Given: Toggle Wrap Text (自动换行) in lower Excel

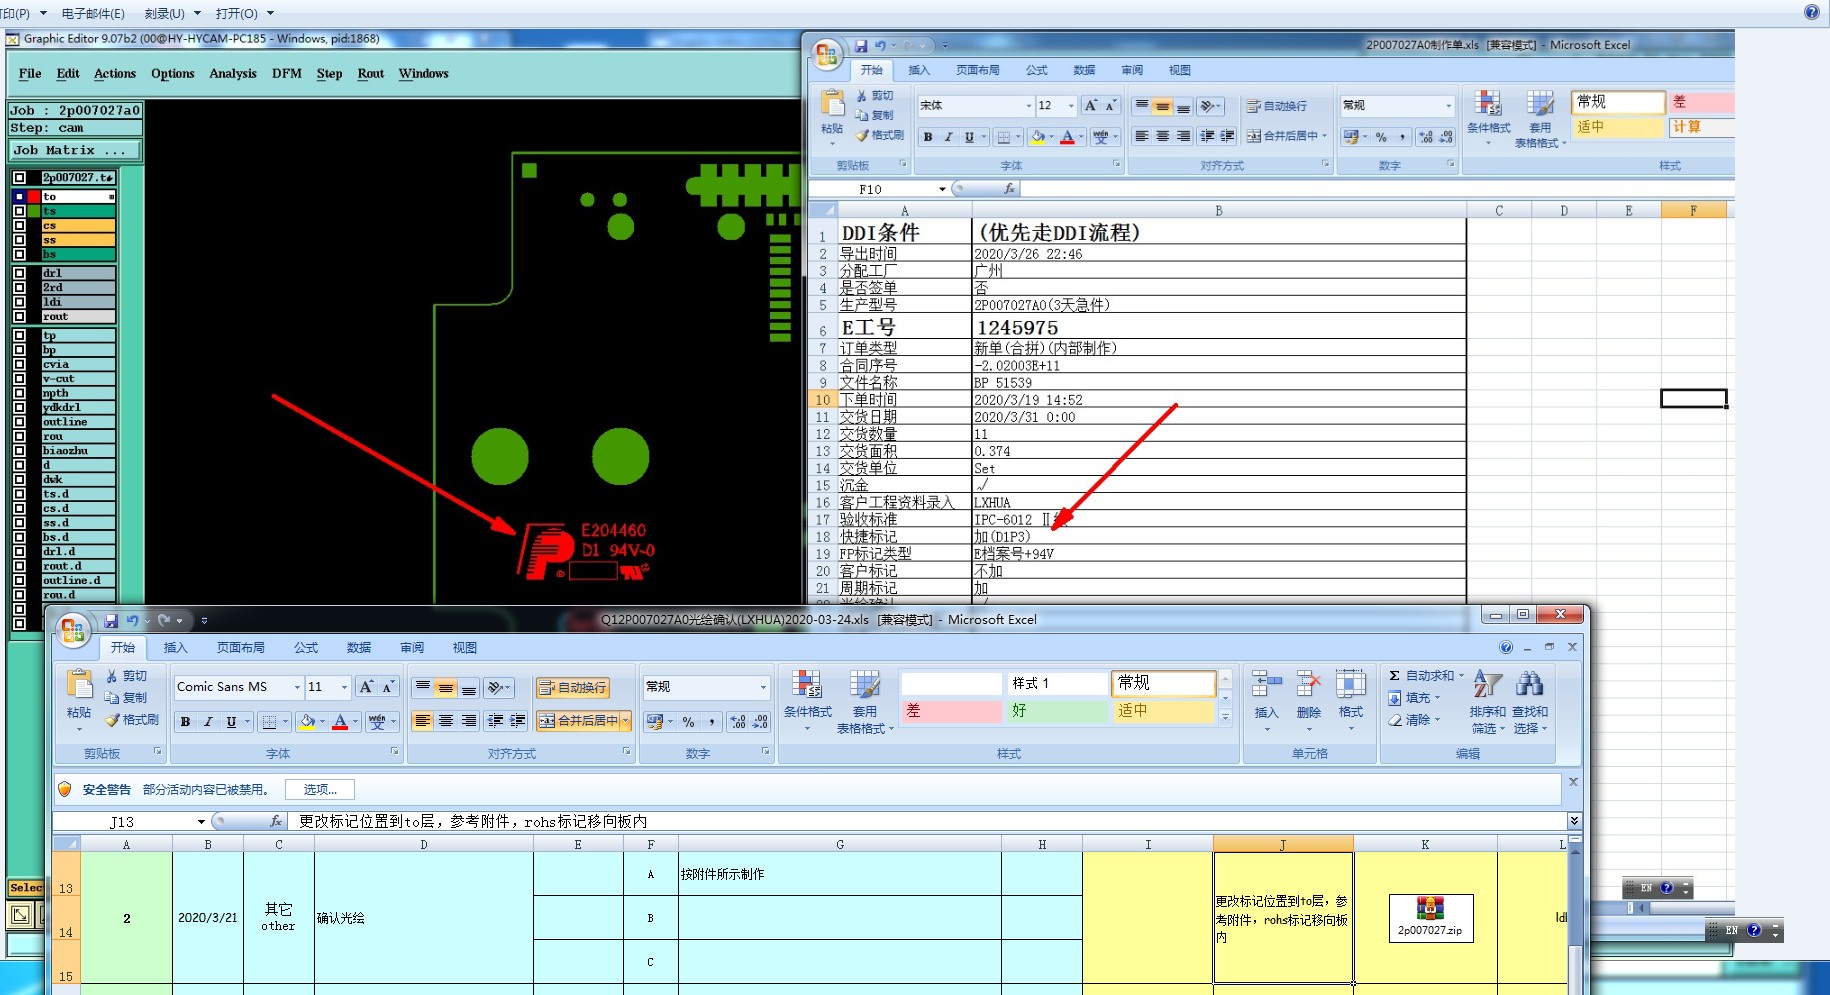Looking at the screenshot, I should pos(572,687).
